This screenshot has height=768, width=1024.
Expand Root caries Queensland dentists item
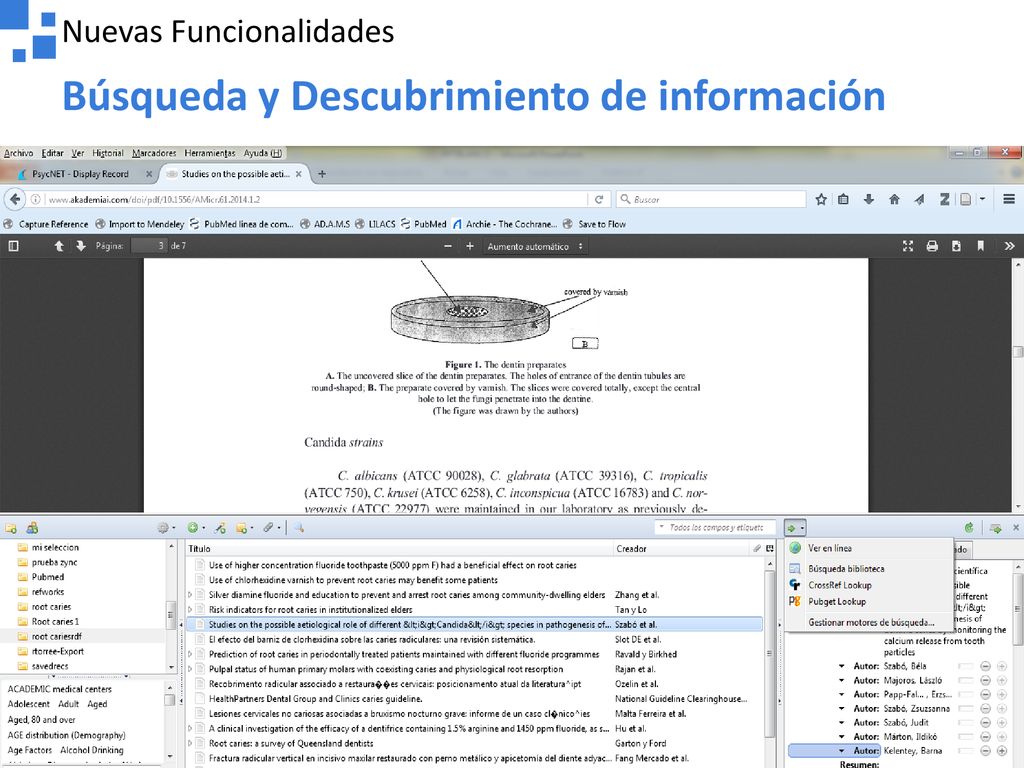[x=190, y=743]
